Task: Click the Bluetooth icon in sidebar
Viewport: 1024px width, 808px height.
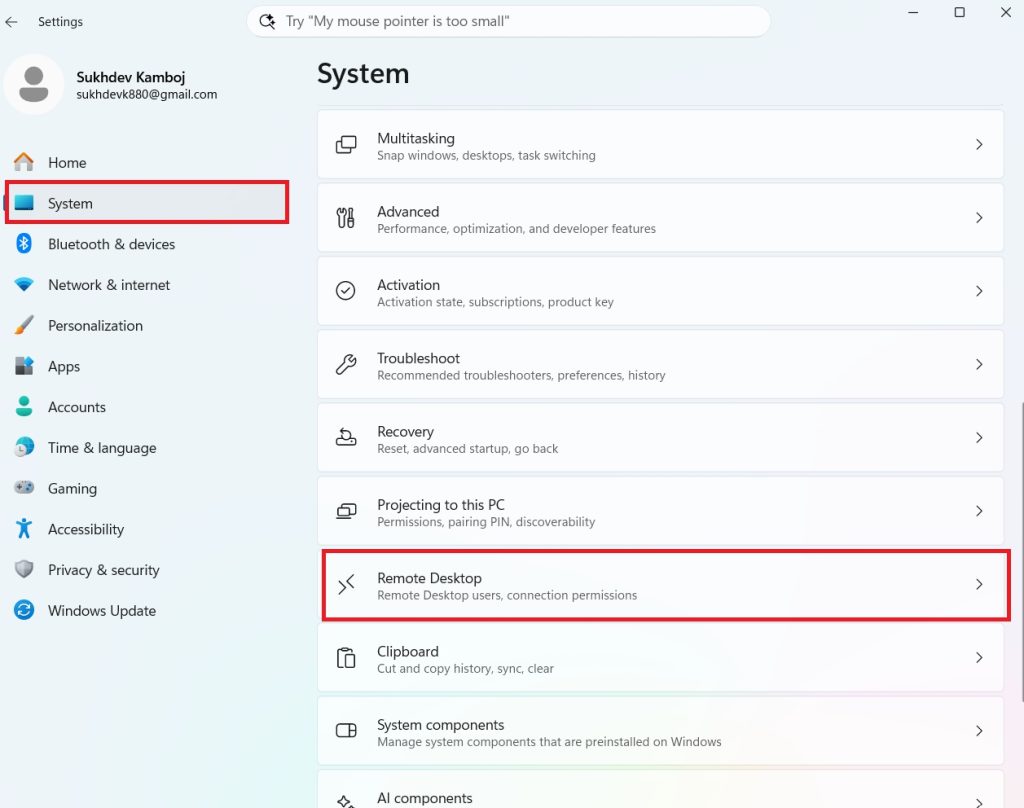Action: click(24, 244)
